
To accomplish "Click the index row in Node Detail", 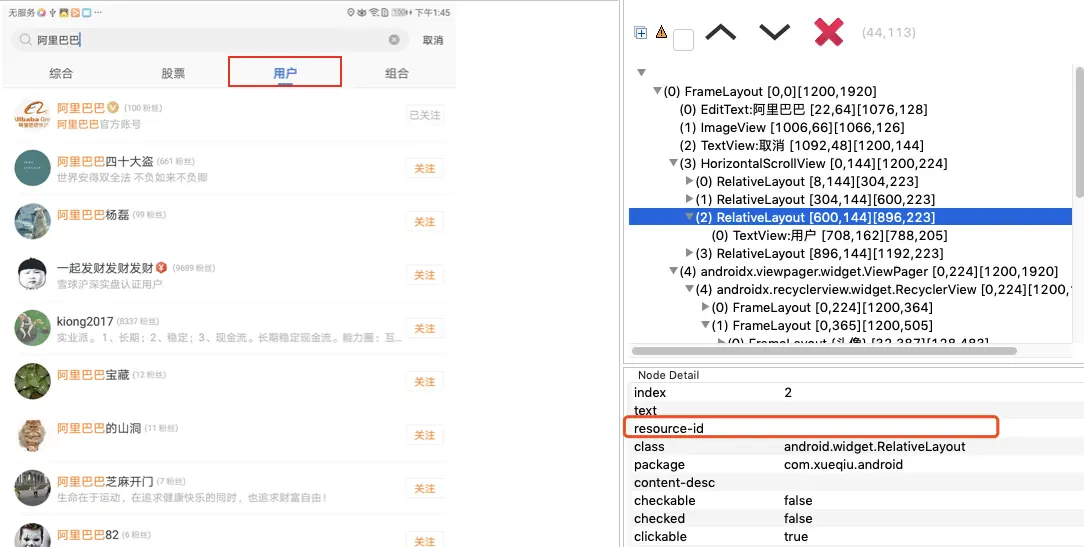I will click(x=854, y=392).
